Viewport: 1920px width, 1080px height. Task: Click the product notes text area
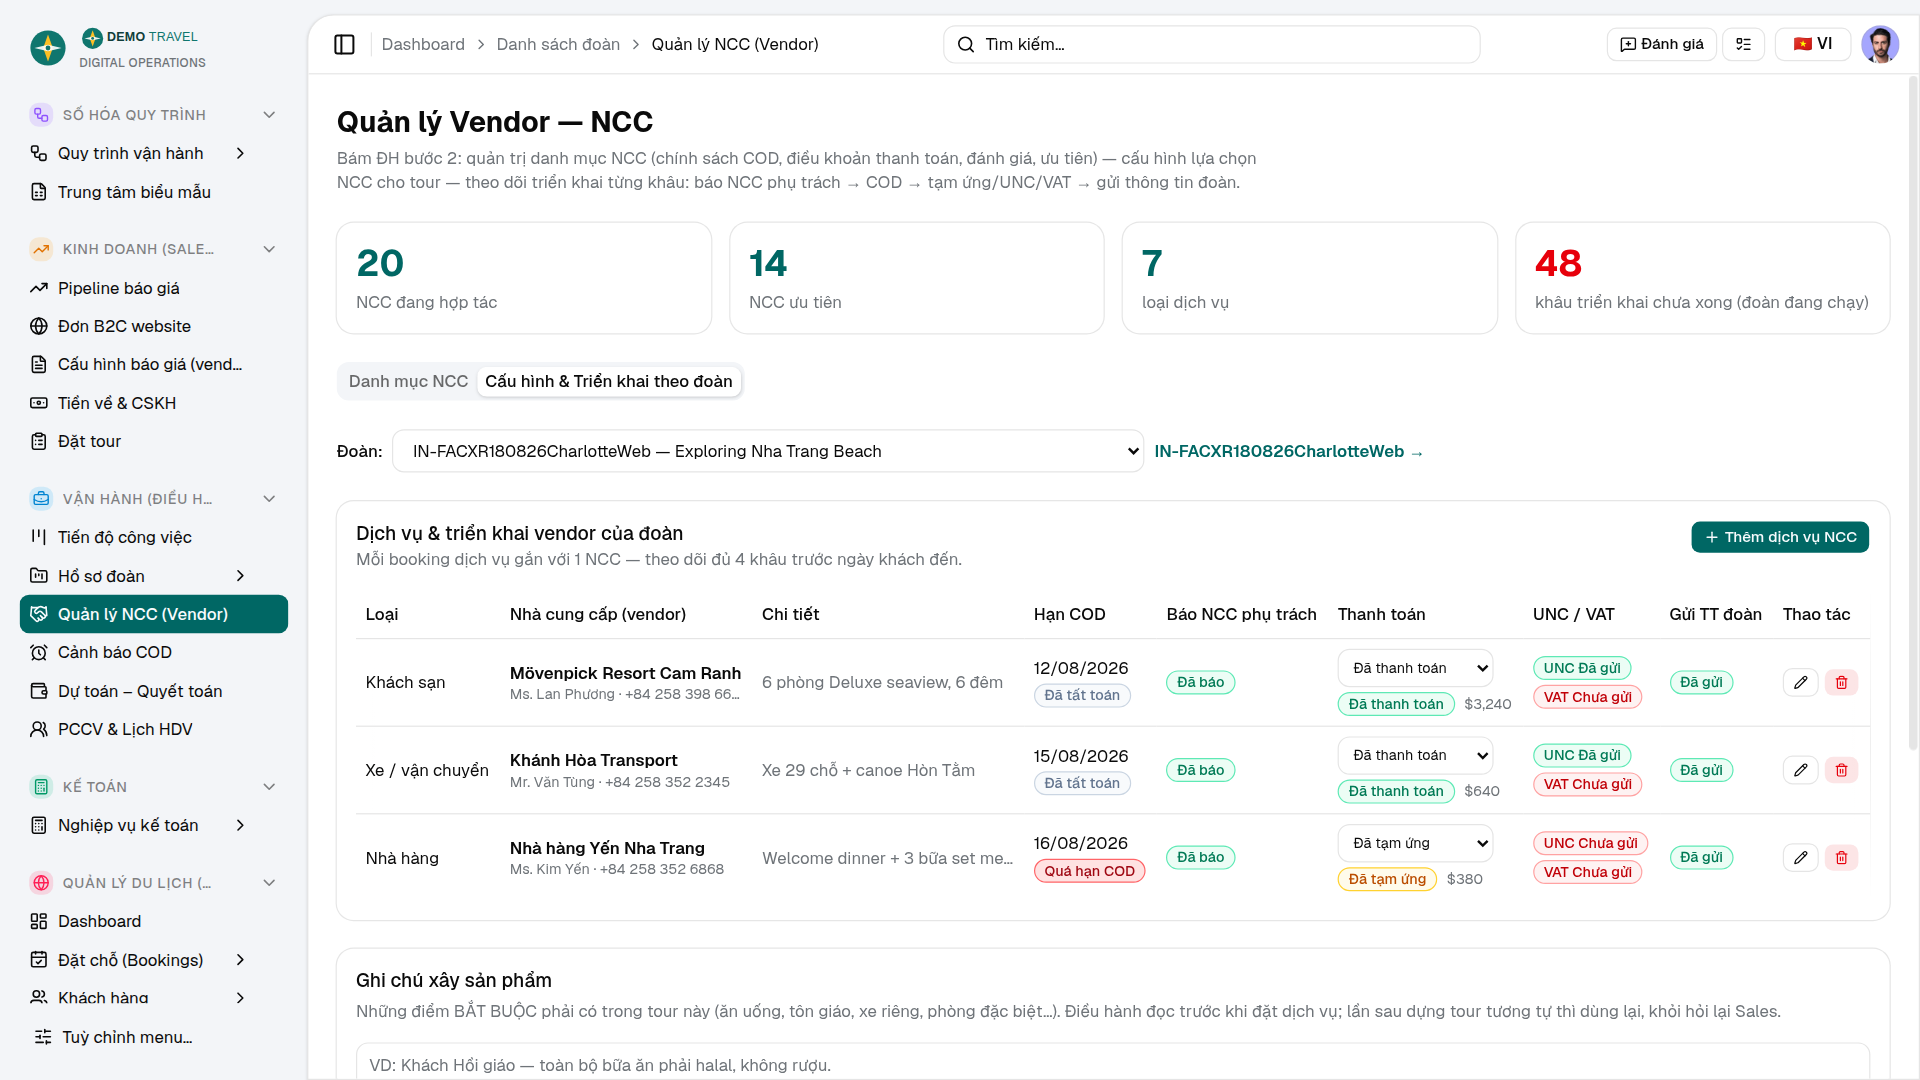pos(1113,1061)
